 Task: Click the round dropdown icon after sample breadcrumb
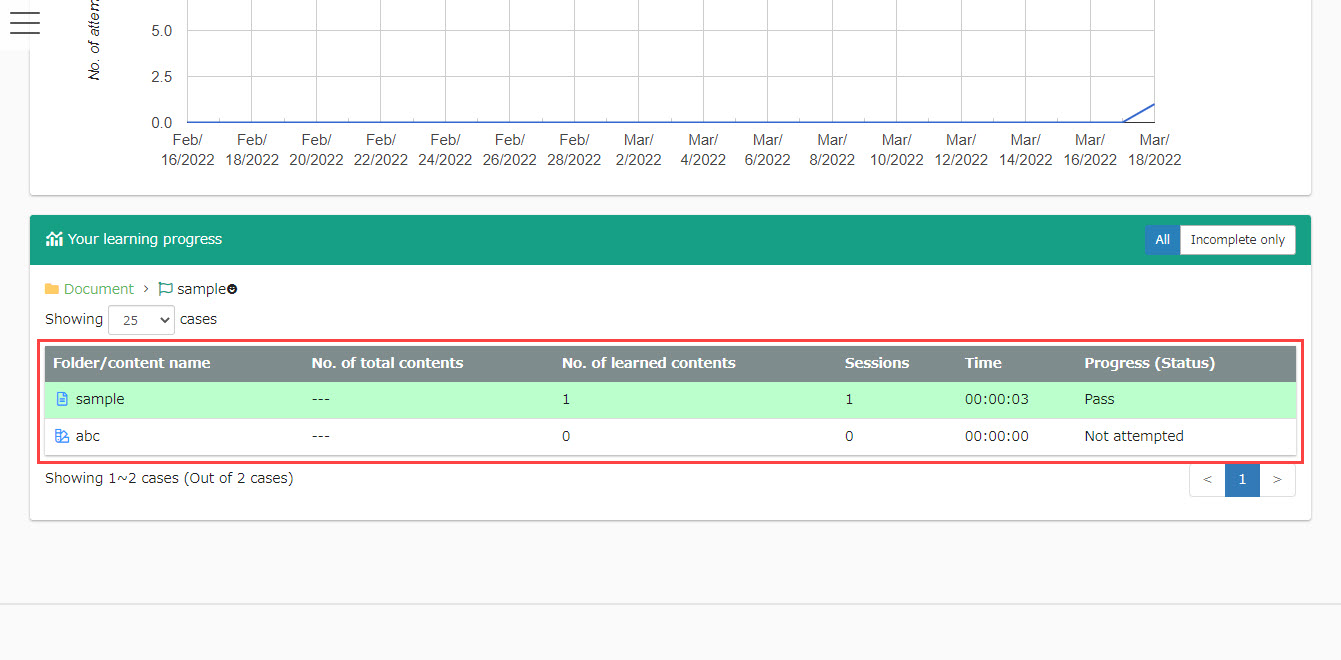point(232,290)
